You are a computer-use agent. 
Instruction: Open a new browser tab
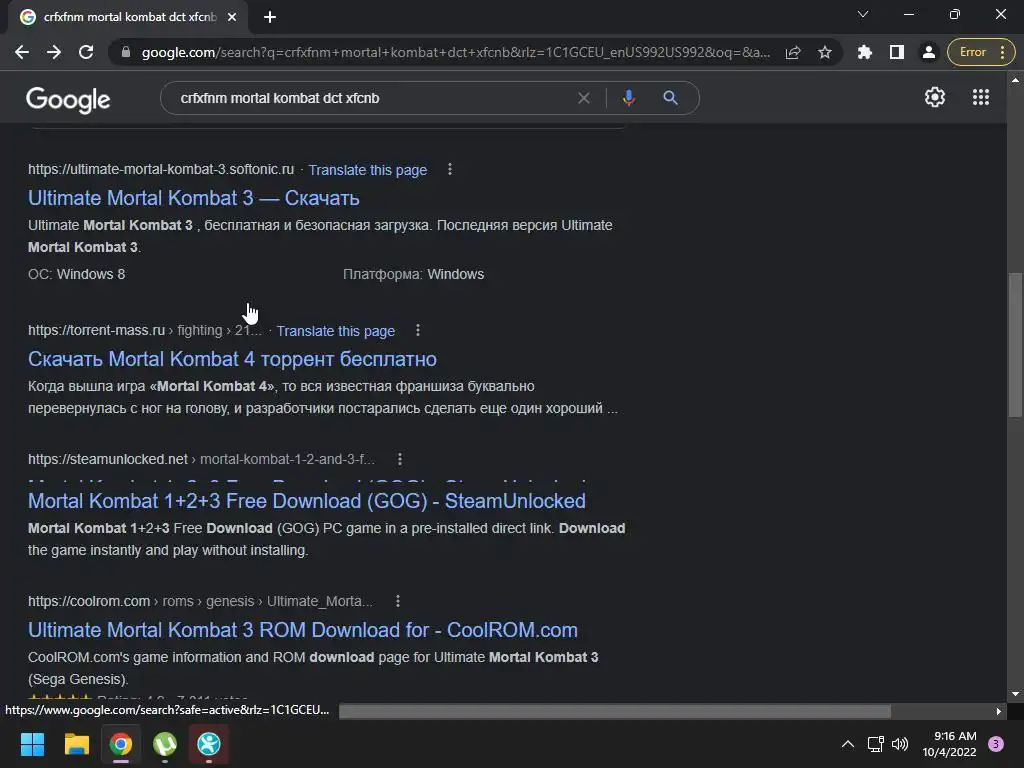270,17
